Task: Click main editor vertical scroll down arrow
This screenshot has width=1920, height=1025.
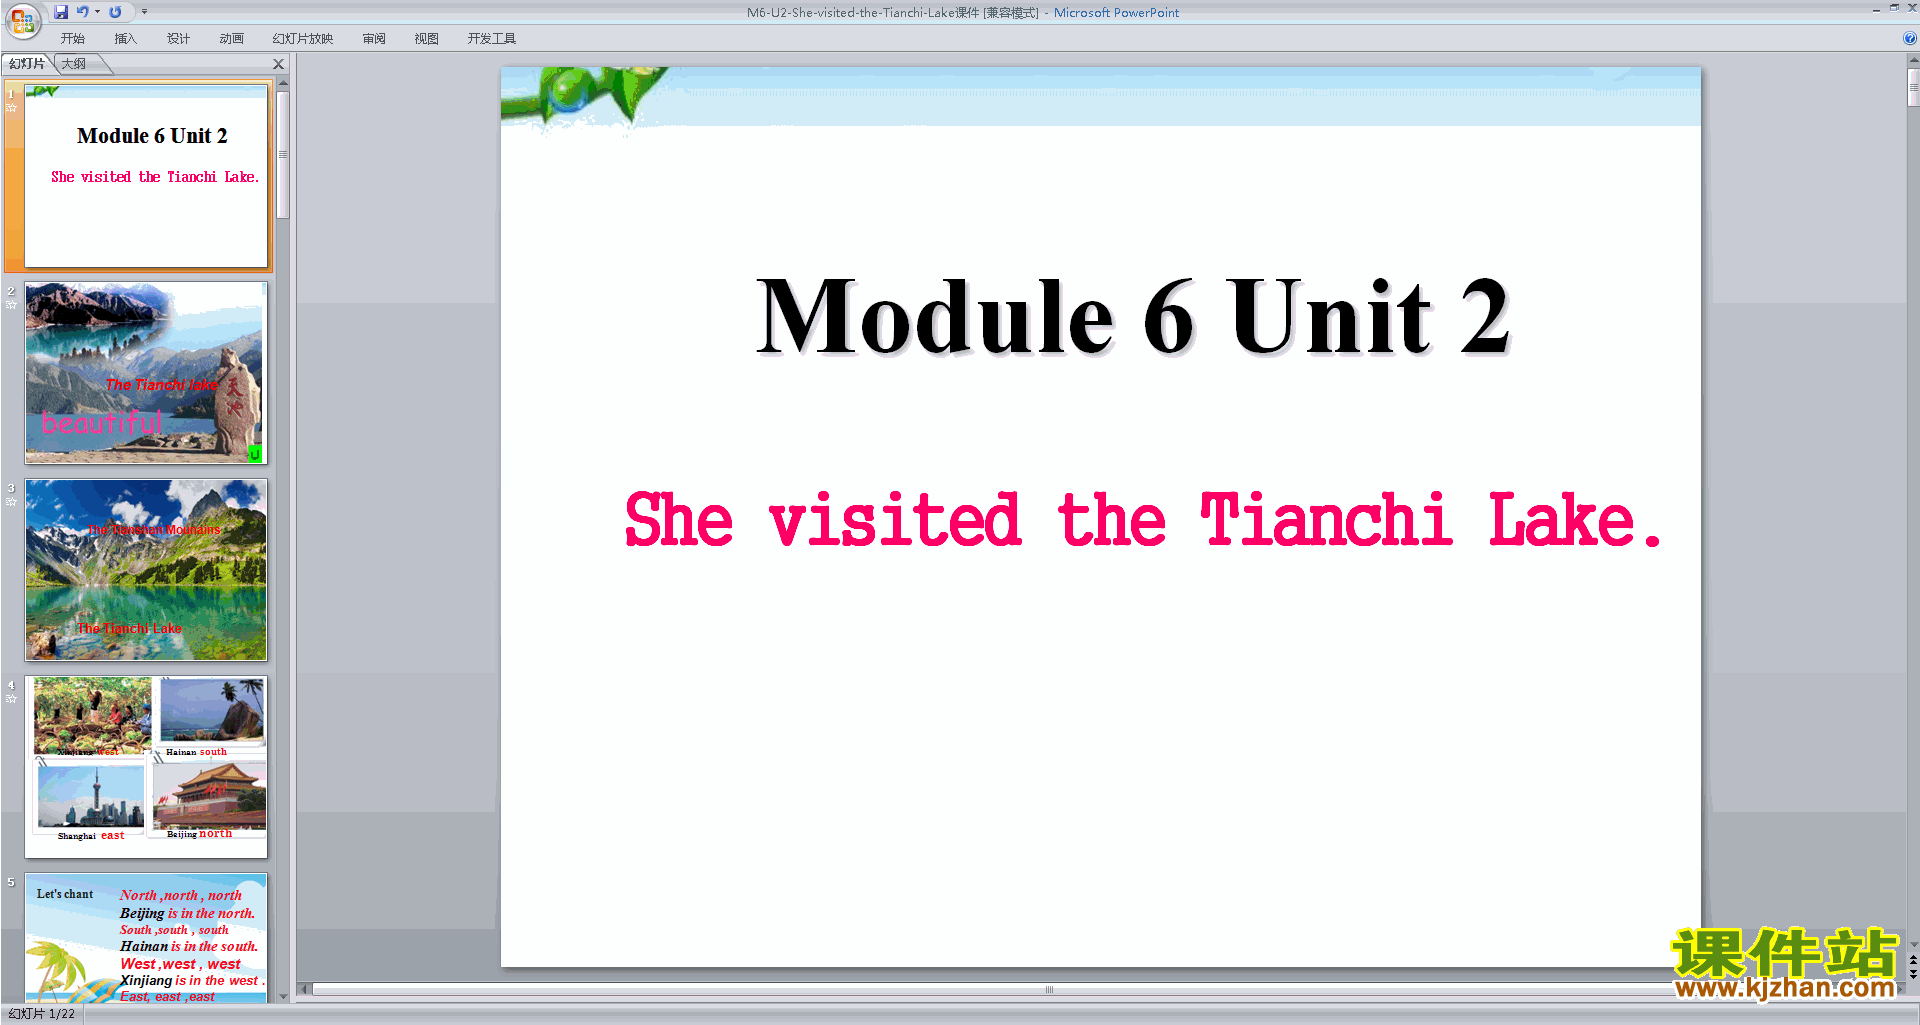Action: pyautogui.click(x=1913, y=943)
